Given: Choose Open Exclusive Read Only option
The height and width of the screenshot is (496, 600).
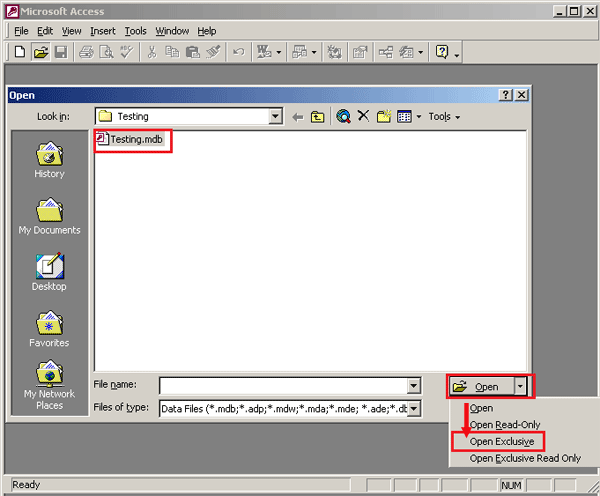Looking at the screenshot, I should 525,458.
